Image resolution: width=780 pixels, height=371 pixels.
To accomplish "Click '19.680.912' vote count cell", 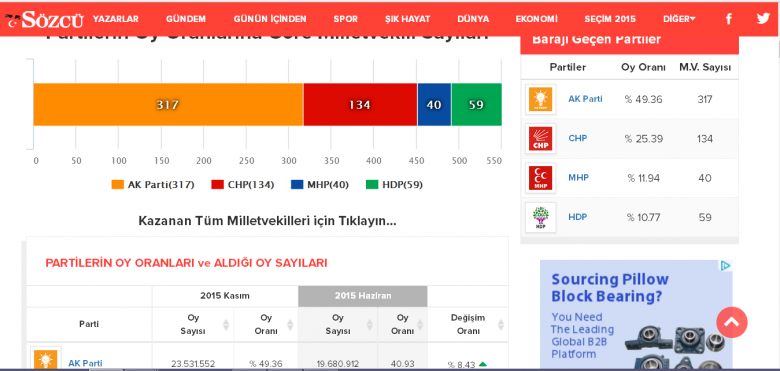I will [x=338, y=364].
